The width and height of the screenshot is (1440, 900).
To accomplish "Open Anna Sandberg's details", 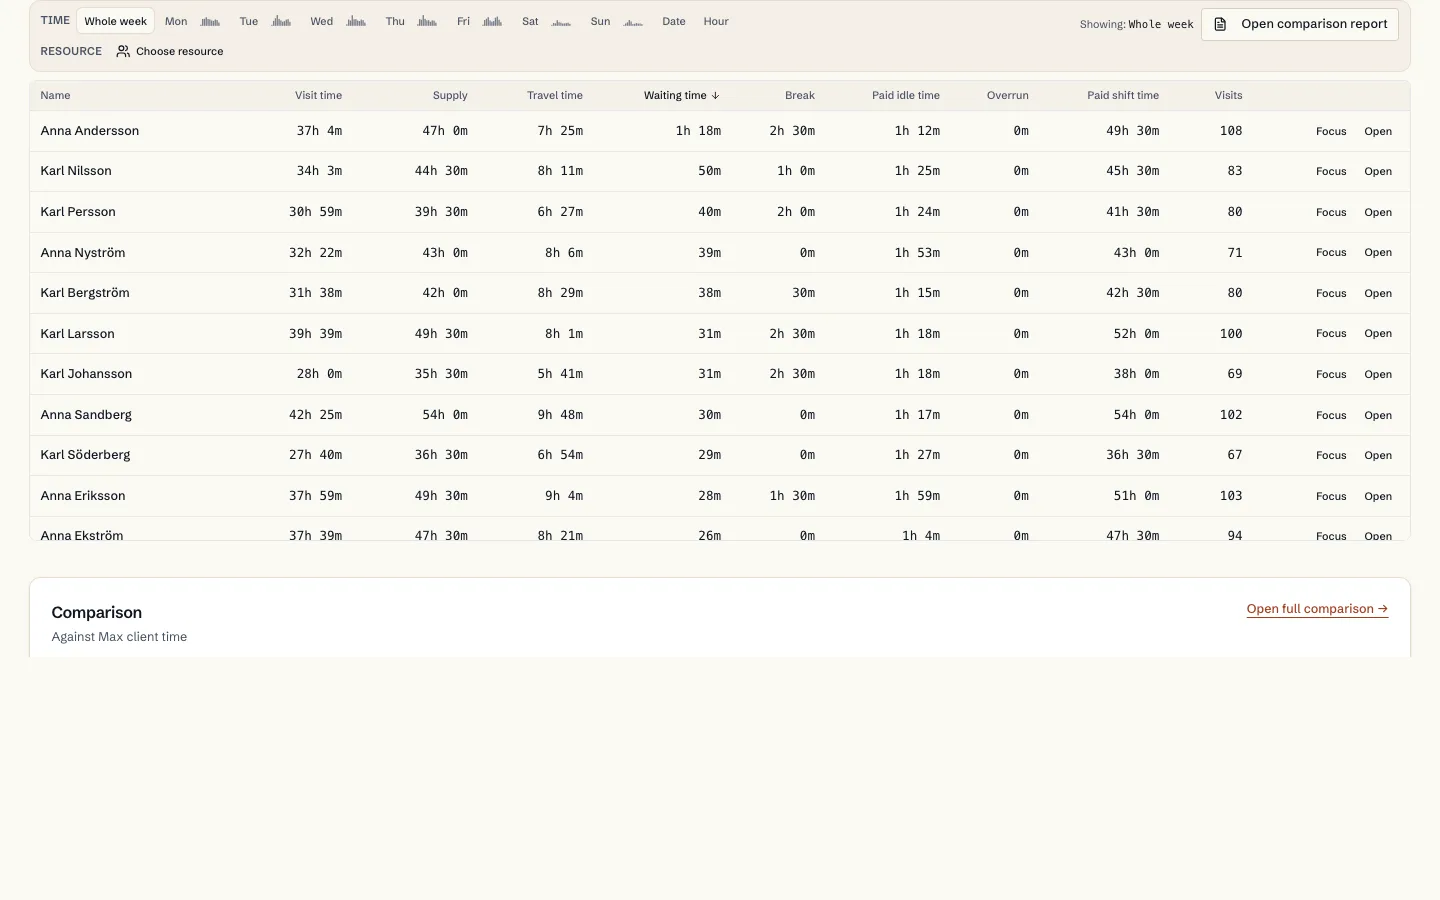I will [x=1378, y=415].
